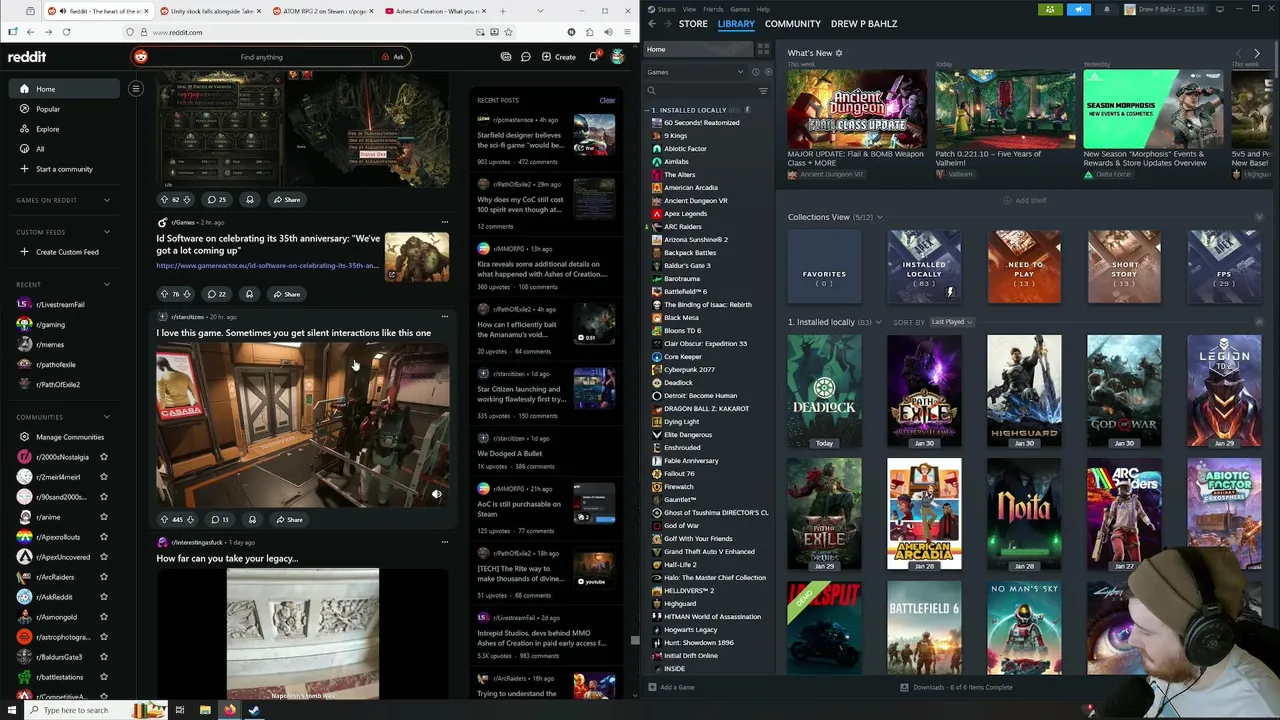Collapse Reddit sidebar with hamburger button
The height and width of the screenshot is (720, 1280).
136,89
